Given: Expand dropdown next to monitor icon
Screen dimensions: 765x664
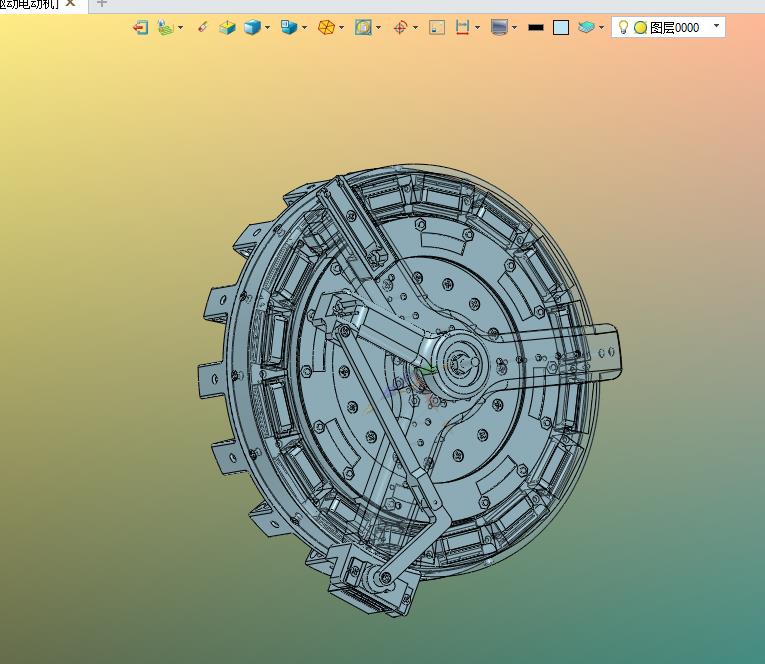Looking at the screenshot, I should [514, 27].
